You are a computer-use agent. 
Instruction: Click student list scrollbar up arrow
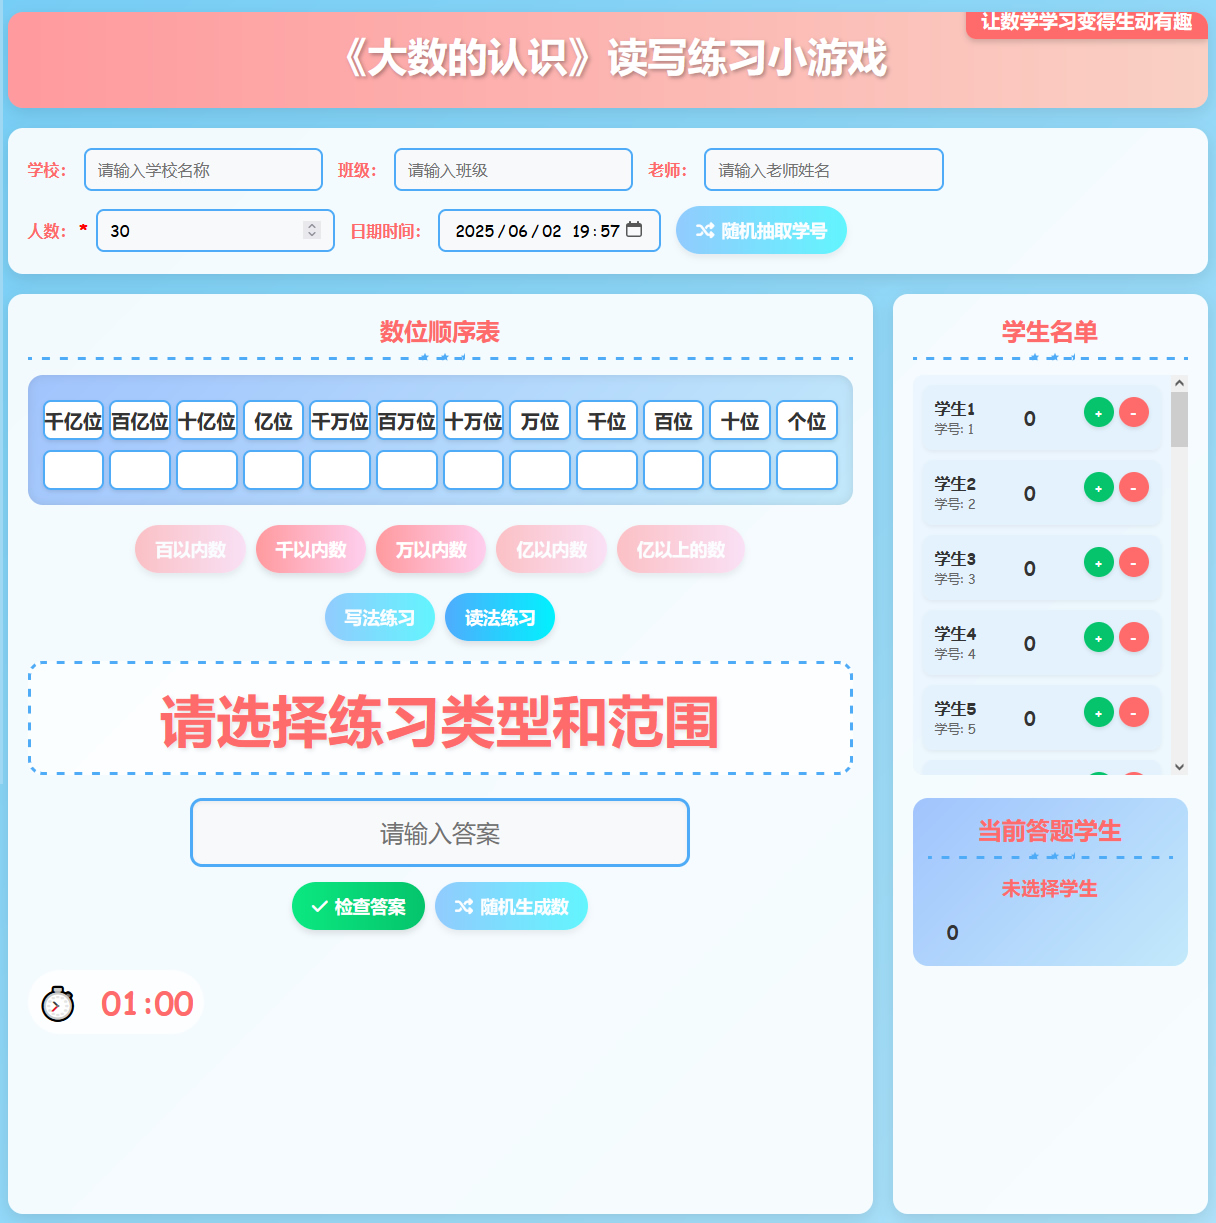point(1179,383)
